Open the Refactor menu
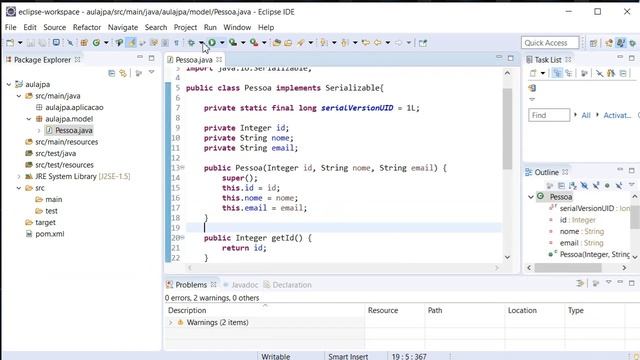This screenshot has width=640, height=360. pos(87,27)
